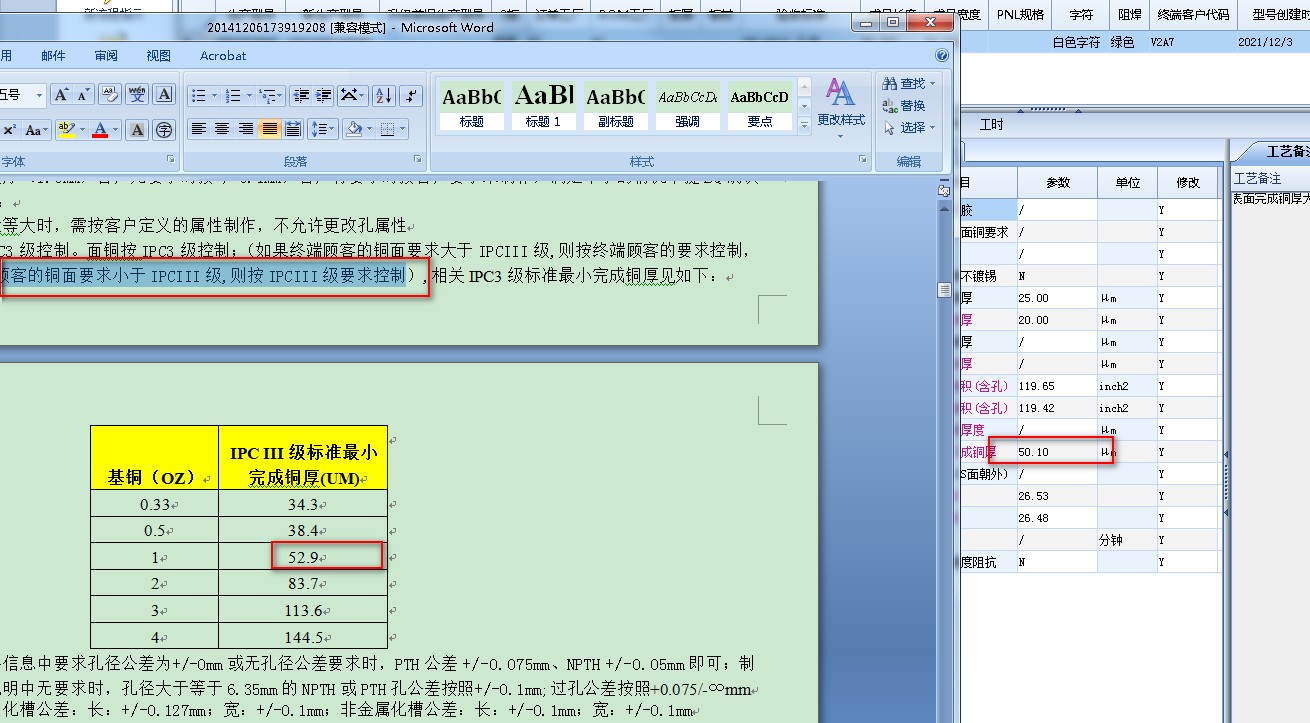Click the 52.9 cell in the copper table

point(303,556)
